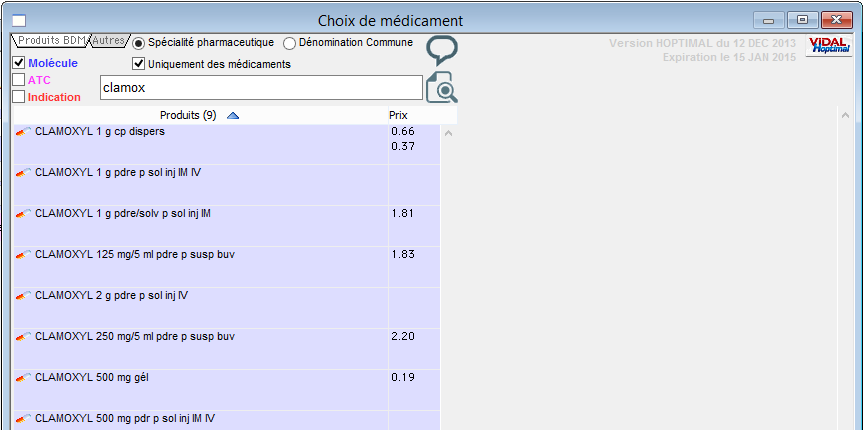
Task: Select CLAMOXYL 500 mg gél row
Action: pos(227,390)
